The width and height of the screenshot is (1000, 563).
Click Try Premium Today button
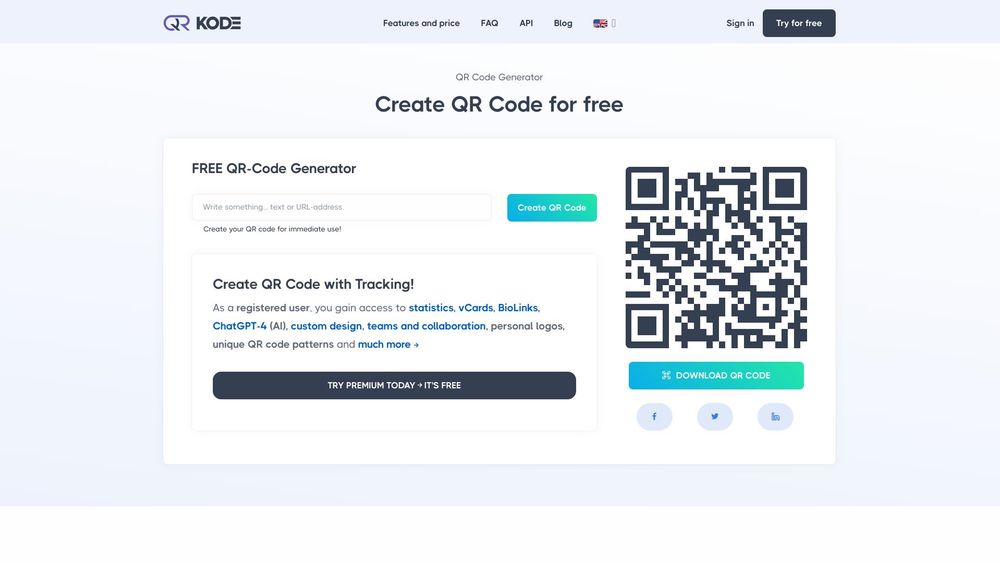click(x=394, y=386)
